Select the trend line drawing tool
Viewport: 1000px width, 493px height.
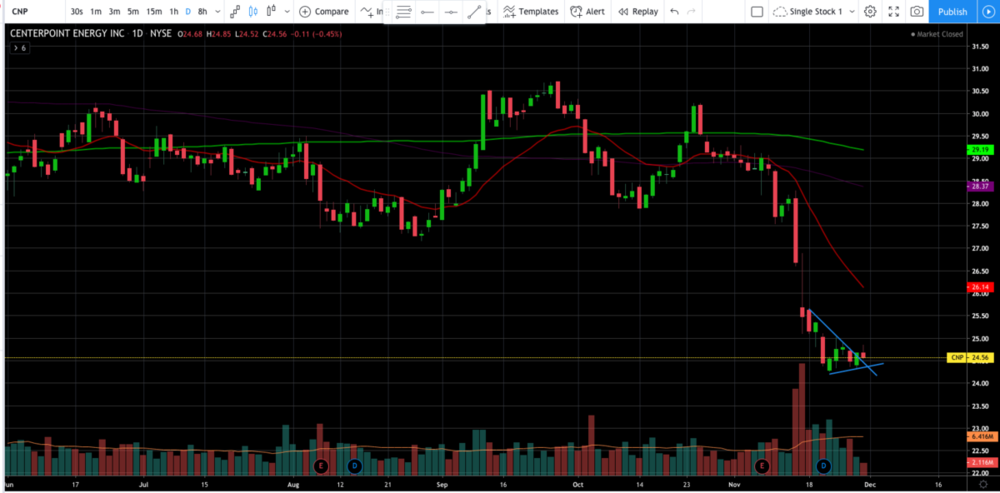click(x=474, y=12)
